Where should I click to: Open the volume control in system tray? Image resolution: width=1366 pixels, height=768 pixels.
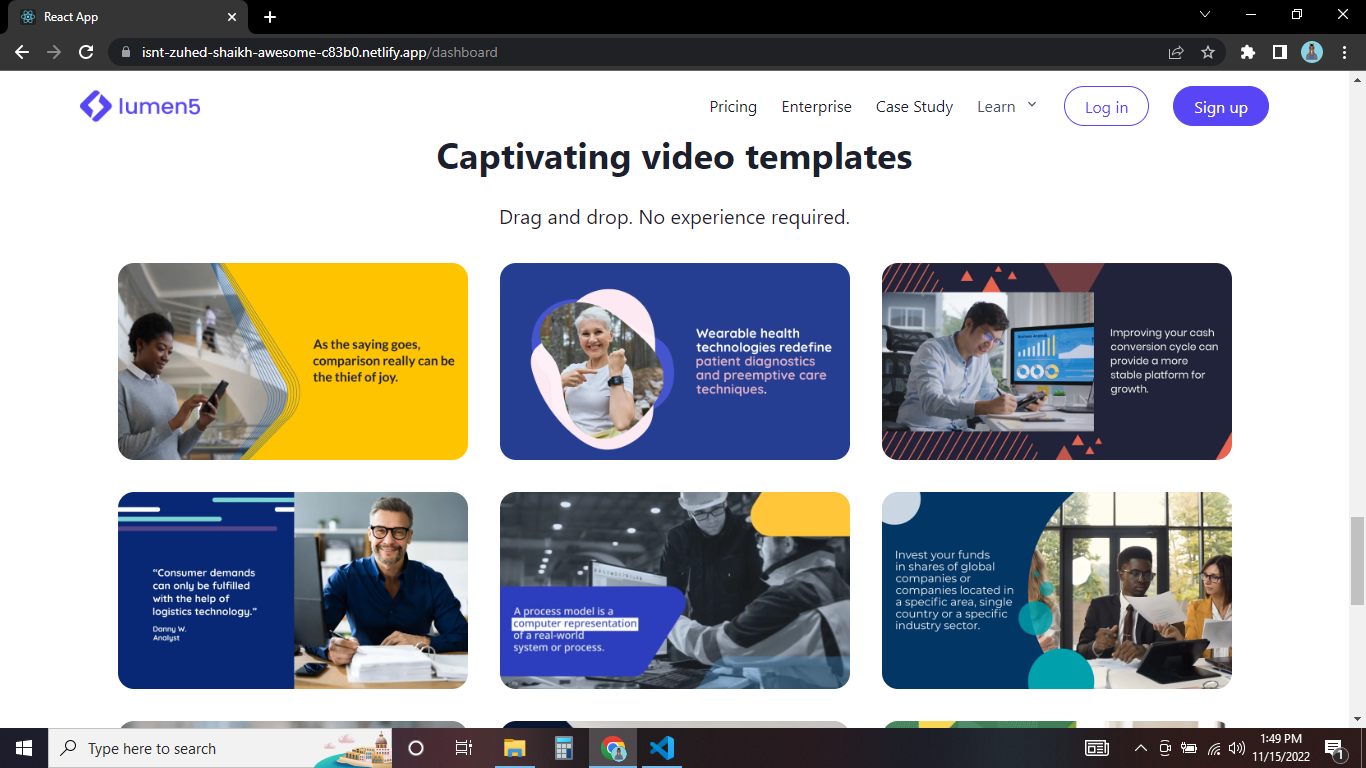1237,748
